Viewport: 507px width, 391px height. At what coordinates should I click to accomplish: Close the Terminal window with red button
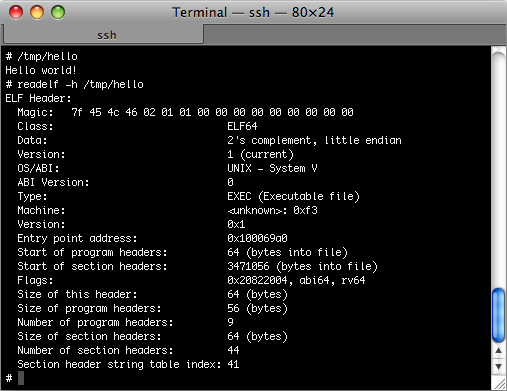[x=16, y=12]
